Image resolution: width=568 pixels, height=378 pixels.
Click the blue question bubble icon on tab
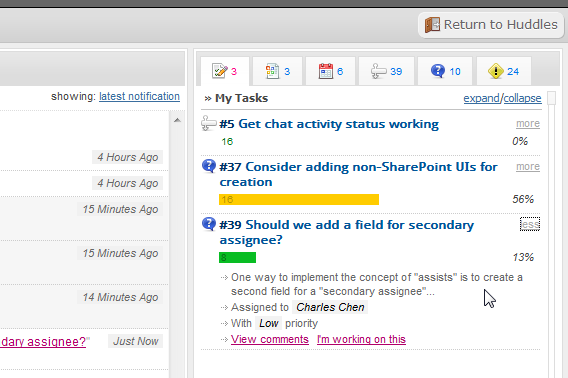click(438, 71)
